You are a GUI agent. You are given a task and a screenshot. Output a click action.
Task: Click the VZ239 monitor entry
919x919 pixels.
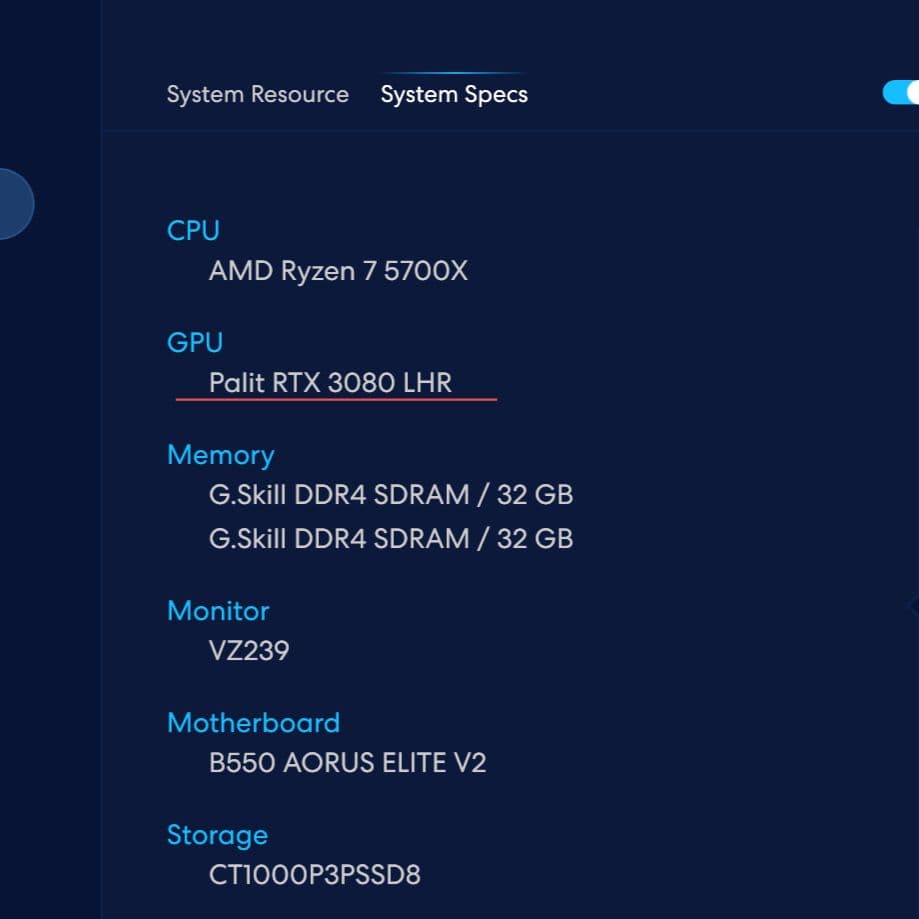pos(249,651)
